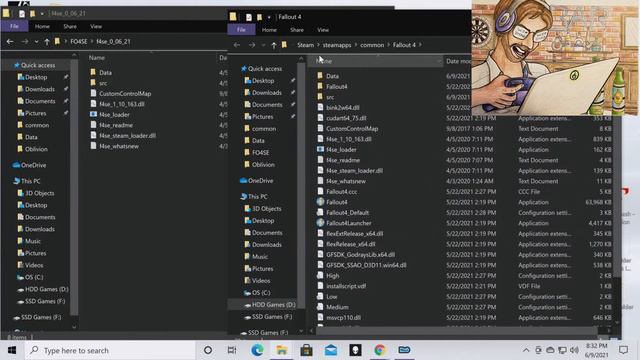The image size is (640, 360).
Task: Click 'steamapps' breadcrumb in address bar
Action: click(x=337, y=45)
